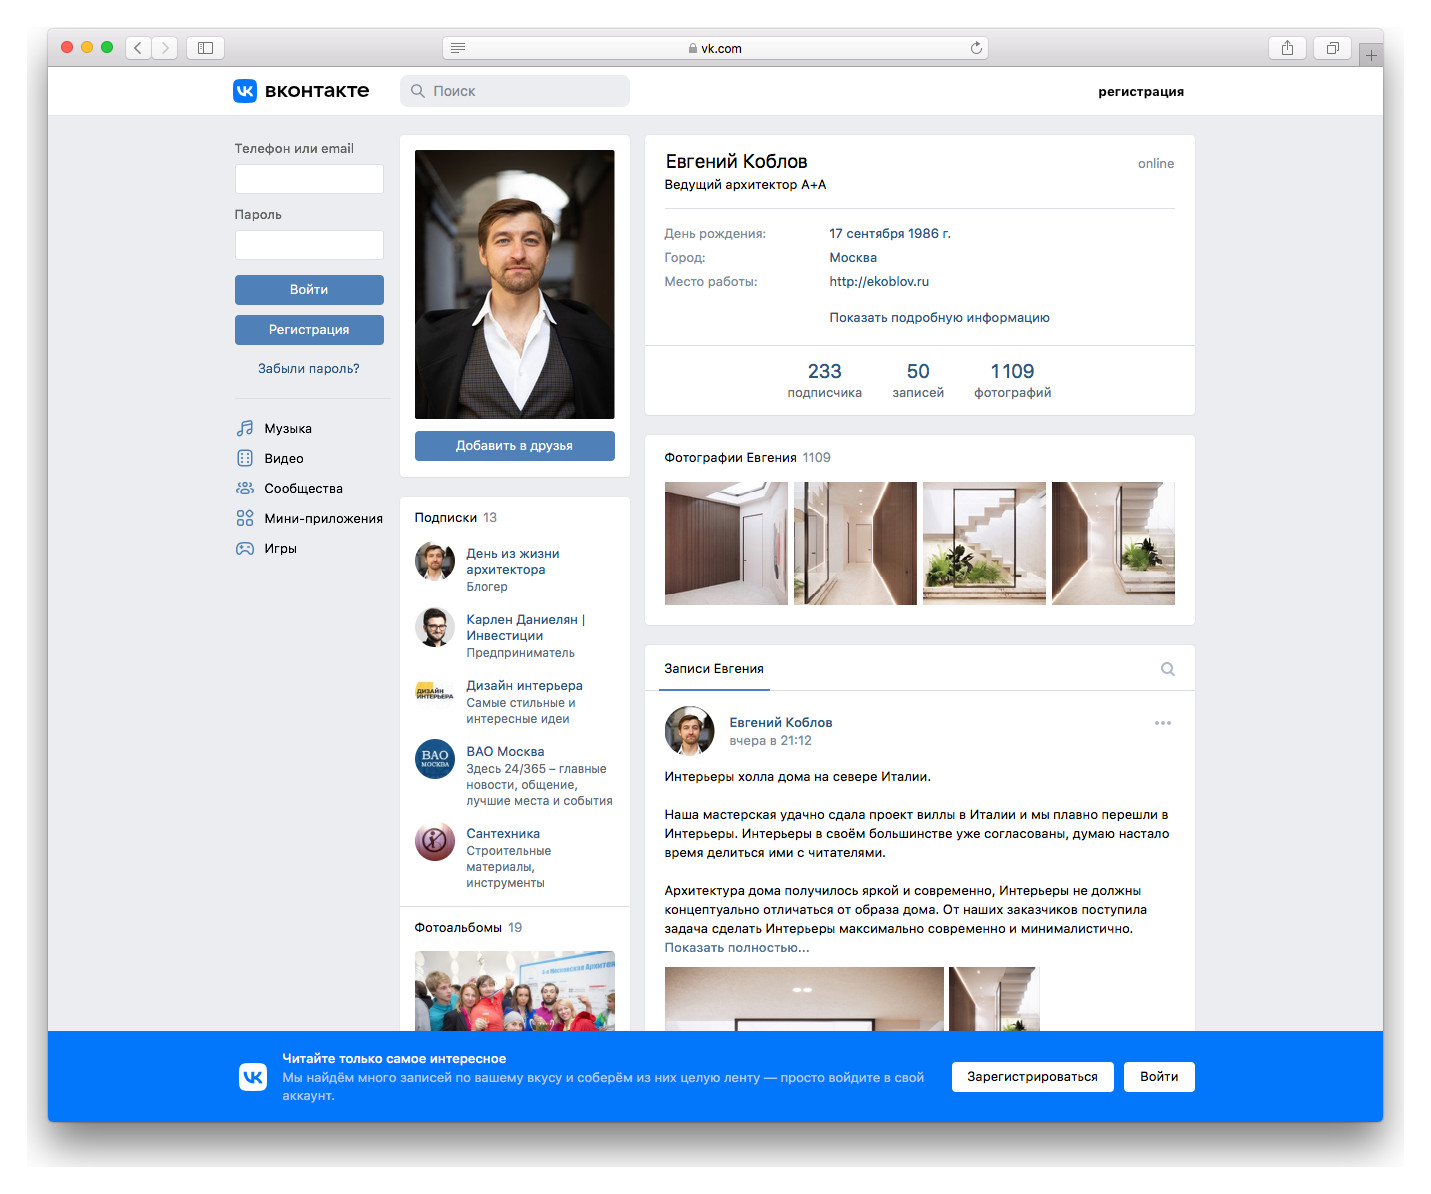Open the Games controller icon

(245, 548)
